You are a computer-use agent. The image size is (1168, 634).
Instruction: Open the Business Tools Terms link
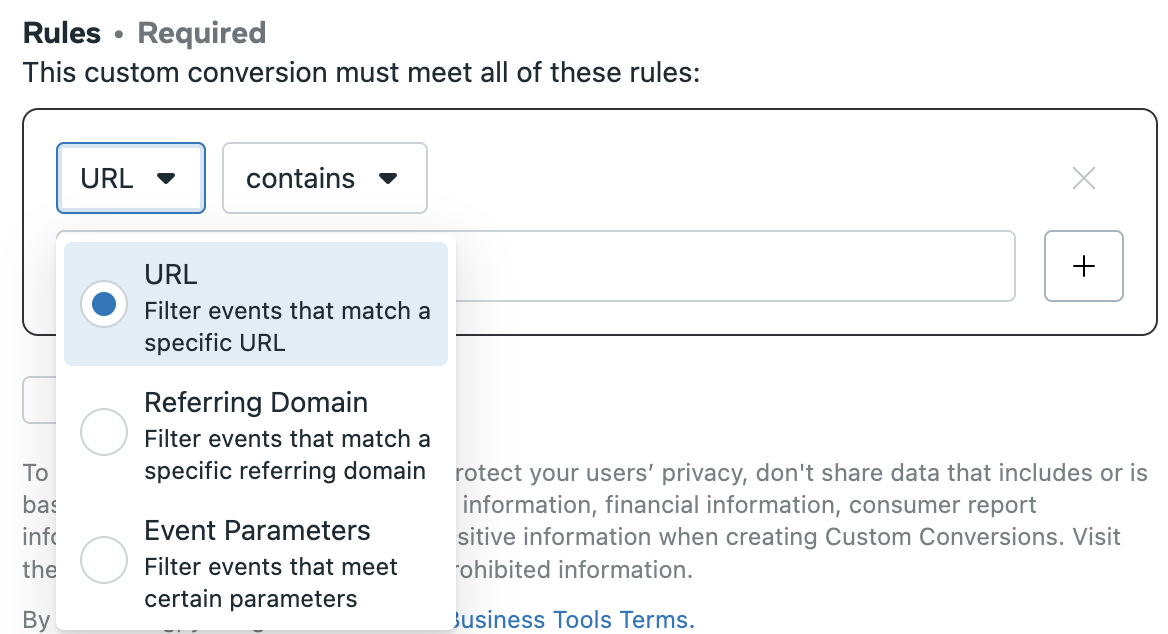pyautogui.click(x=571, y=620)
